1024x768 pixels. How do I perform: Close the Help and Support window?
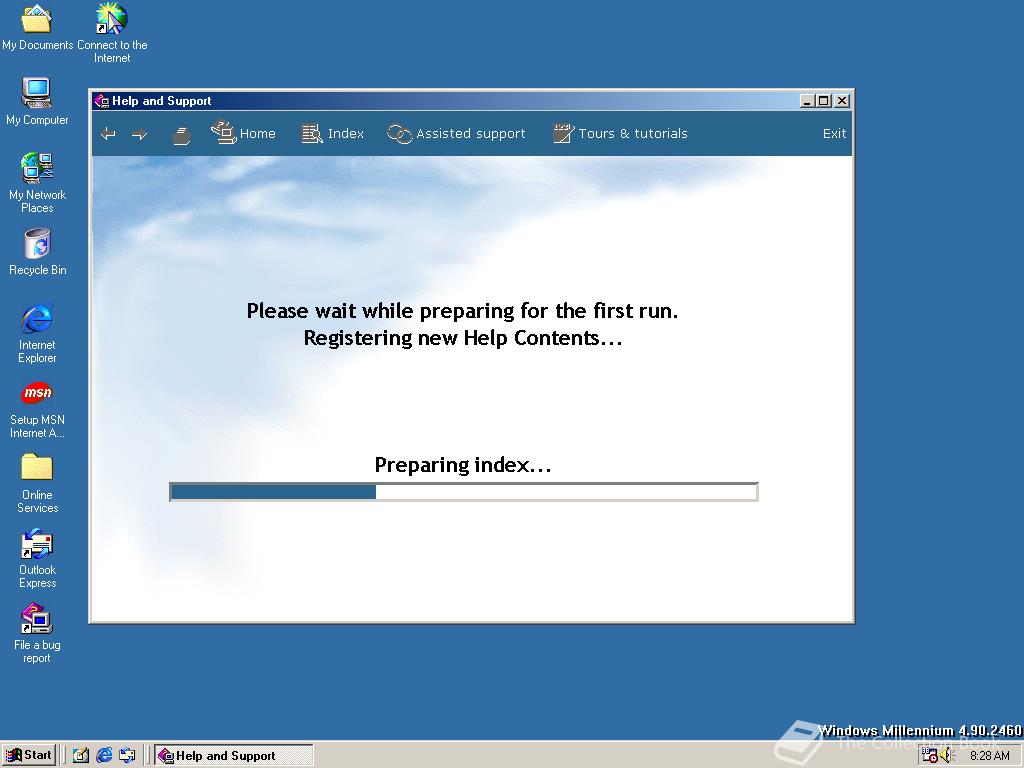[x=842, y=101]
